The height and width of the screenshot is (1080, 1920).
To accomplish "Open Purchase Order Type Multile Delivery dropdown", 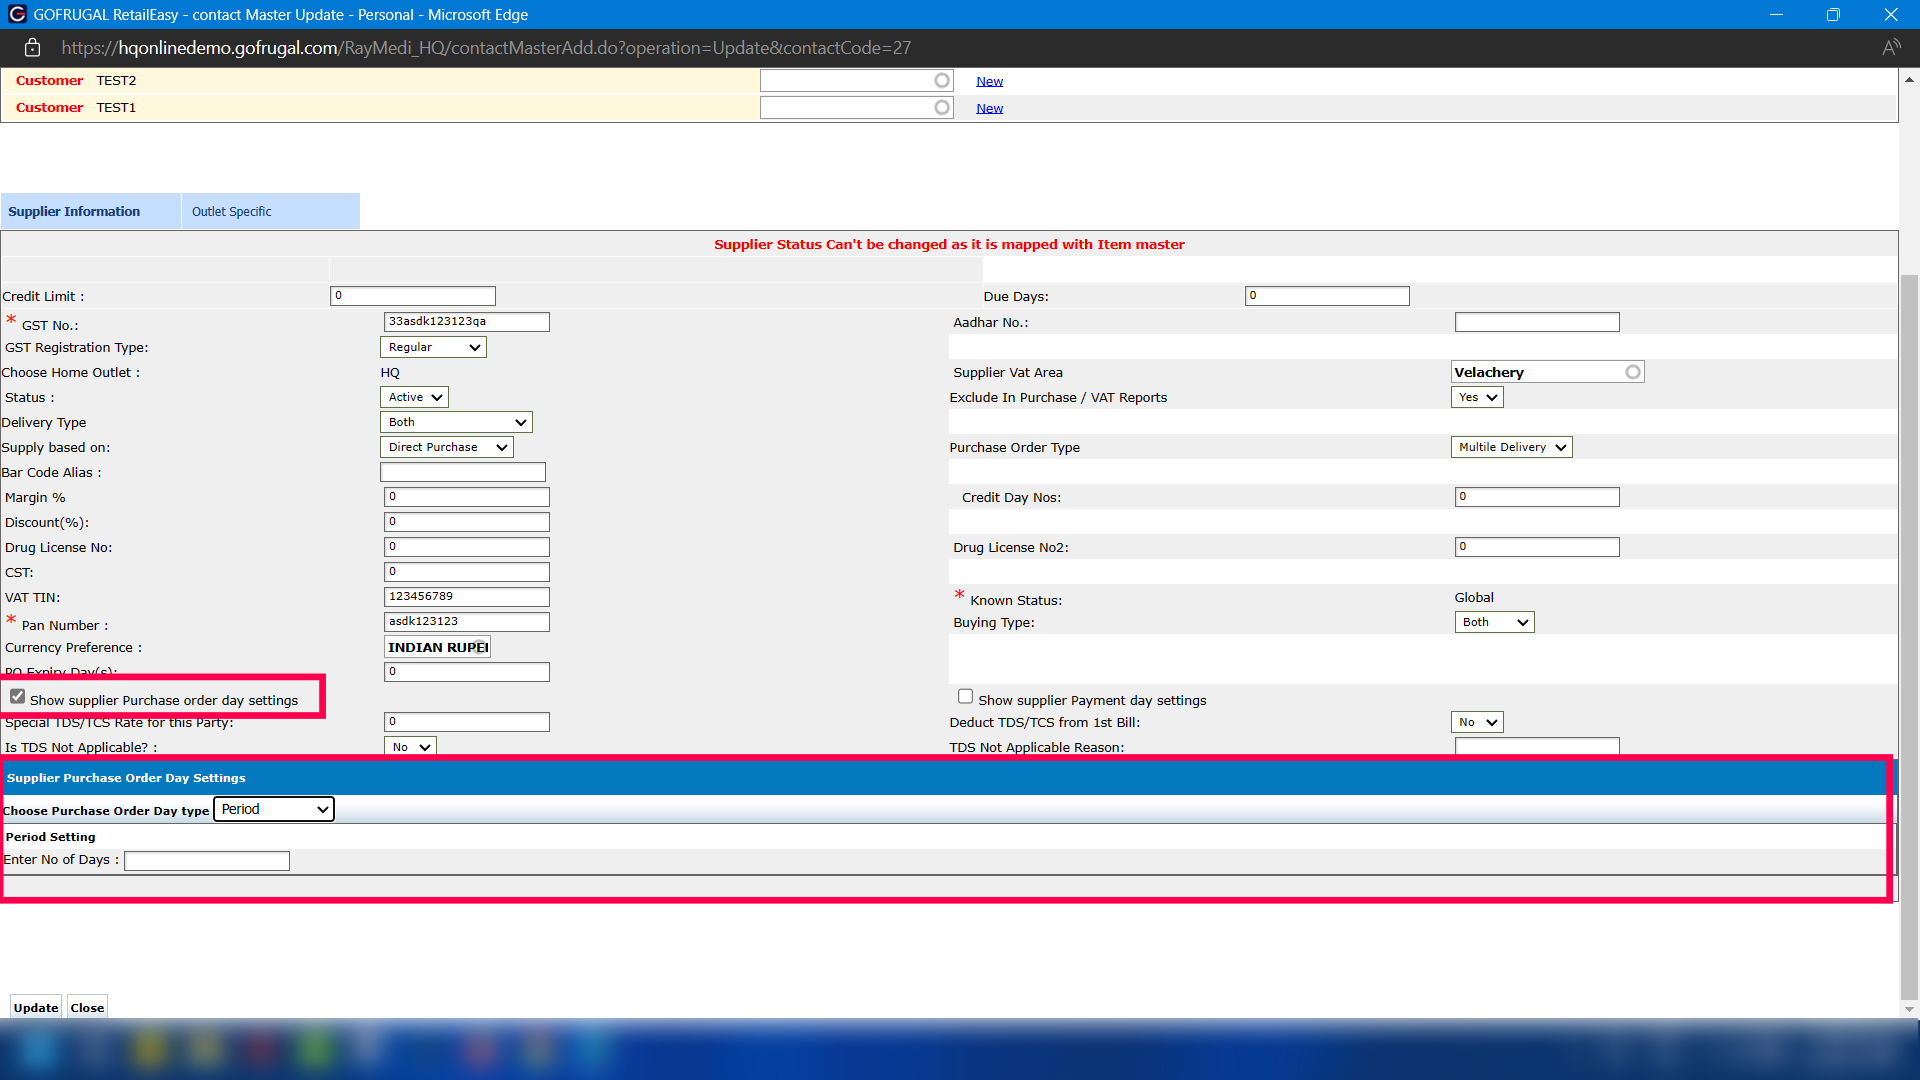I will pos(1511,447).
